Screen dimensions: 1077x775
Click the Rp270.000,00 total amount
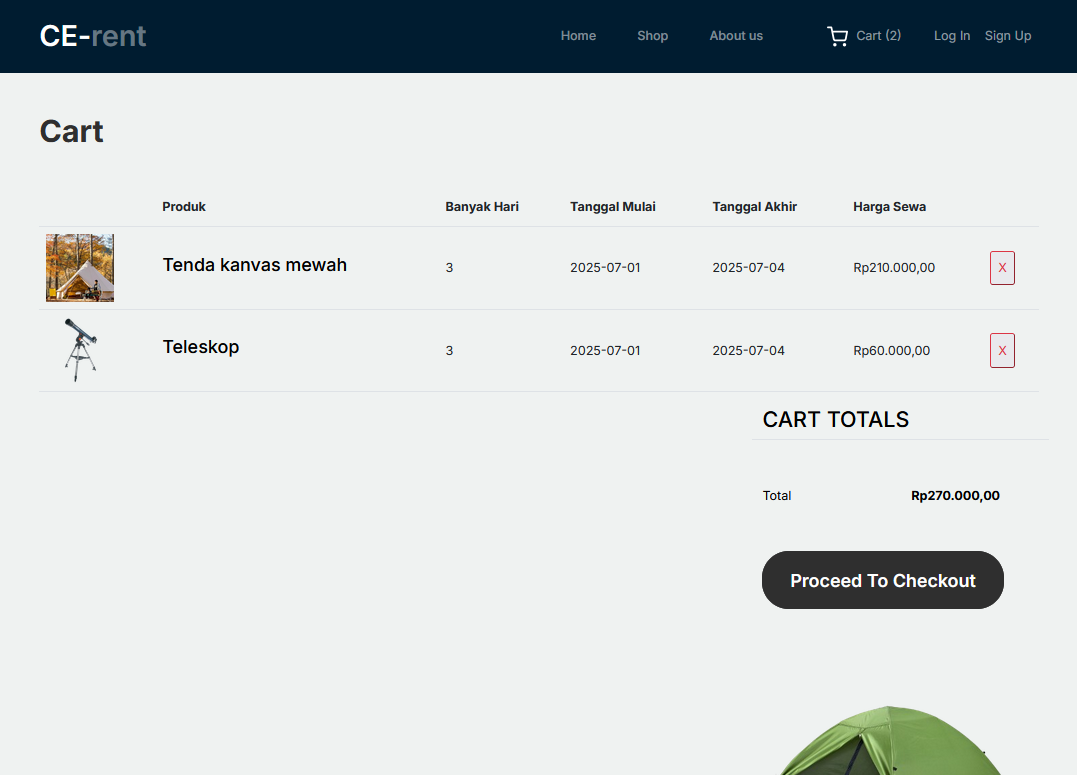[x=955, y=495]
